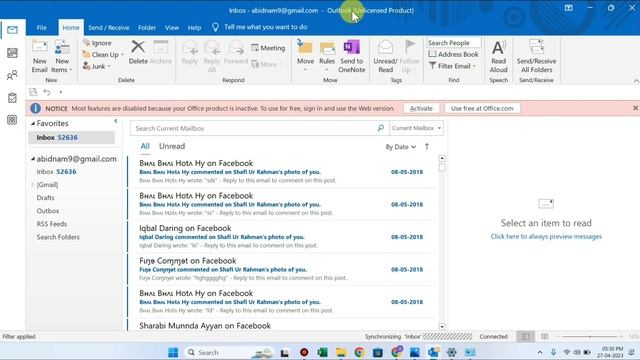Switch to Reading view in the status bar
Screen dimensions: 640x360
(x=544, y=336)
